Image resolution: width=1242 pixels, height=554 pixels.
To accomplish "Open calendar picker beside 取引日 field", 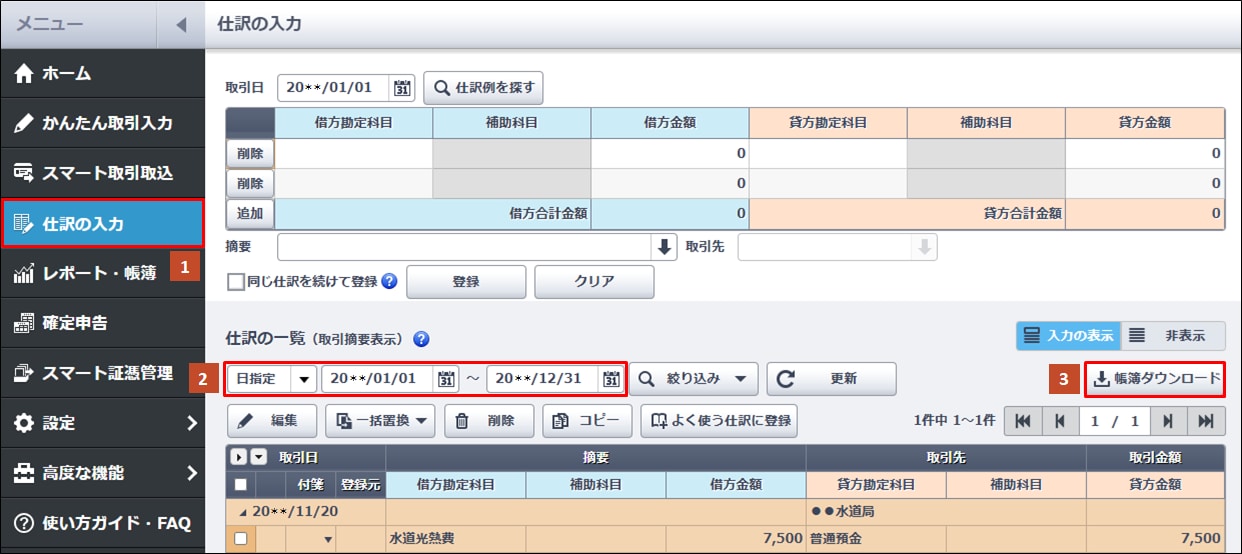I will point(402,88).
